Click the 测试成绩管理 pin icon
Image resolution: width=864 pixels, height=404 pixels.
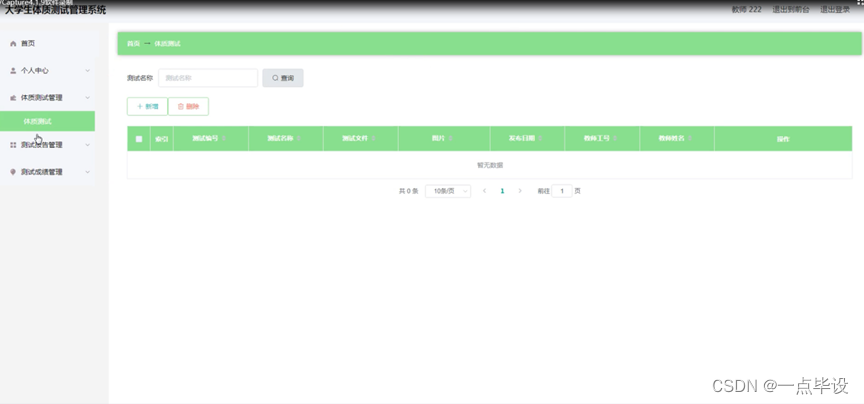pyautogui.click(x=13, y=172)
